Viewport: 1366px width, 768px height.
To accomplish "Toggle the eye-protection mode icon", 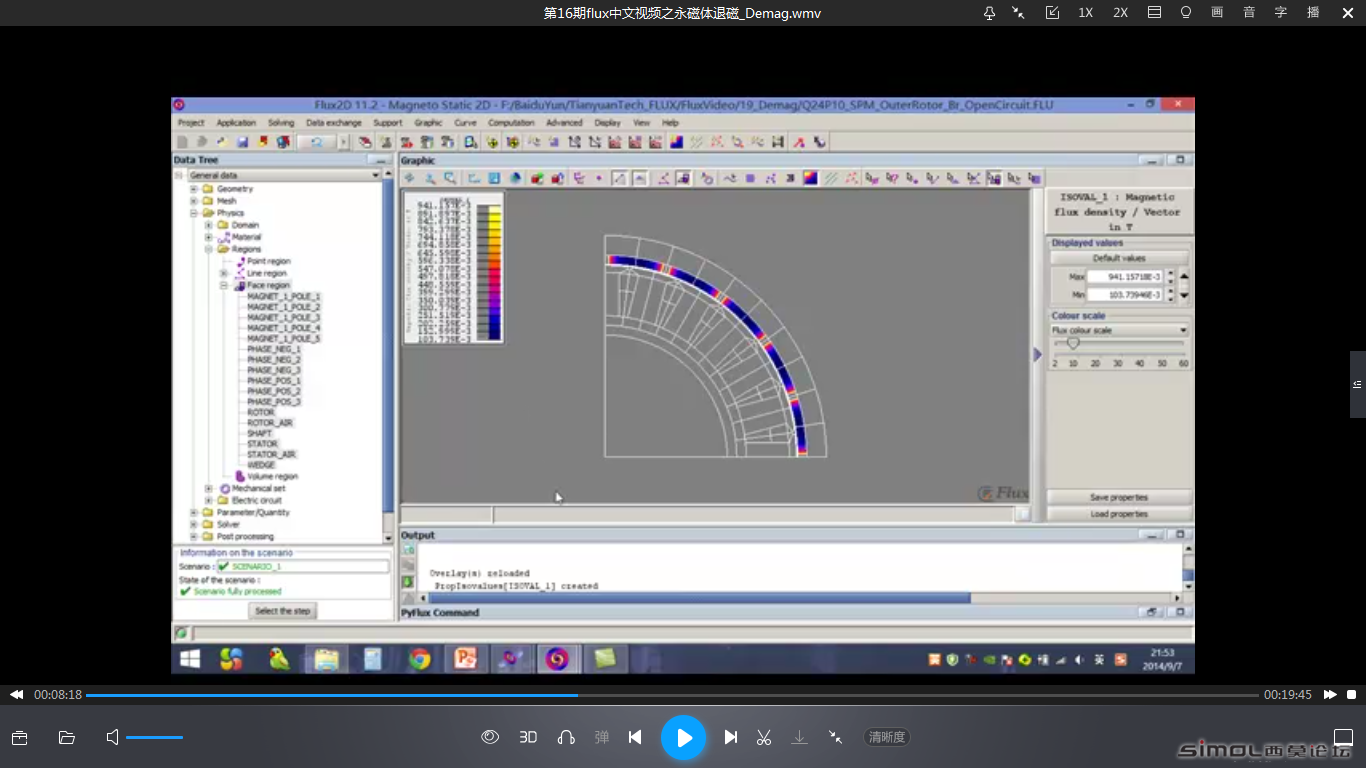I will [x=490, y=737].
